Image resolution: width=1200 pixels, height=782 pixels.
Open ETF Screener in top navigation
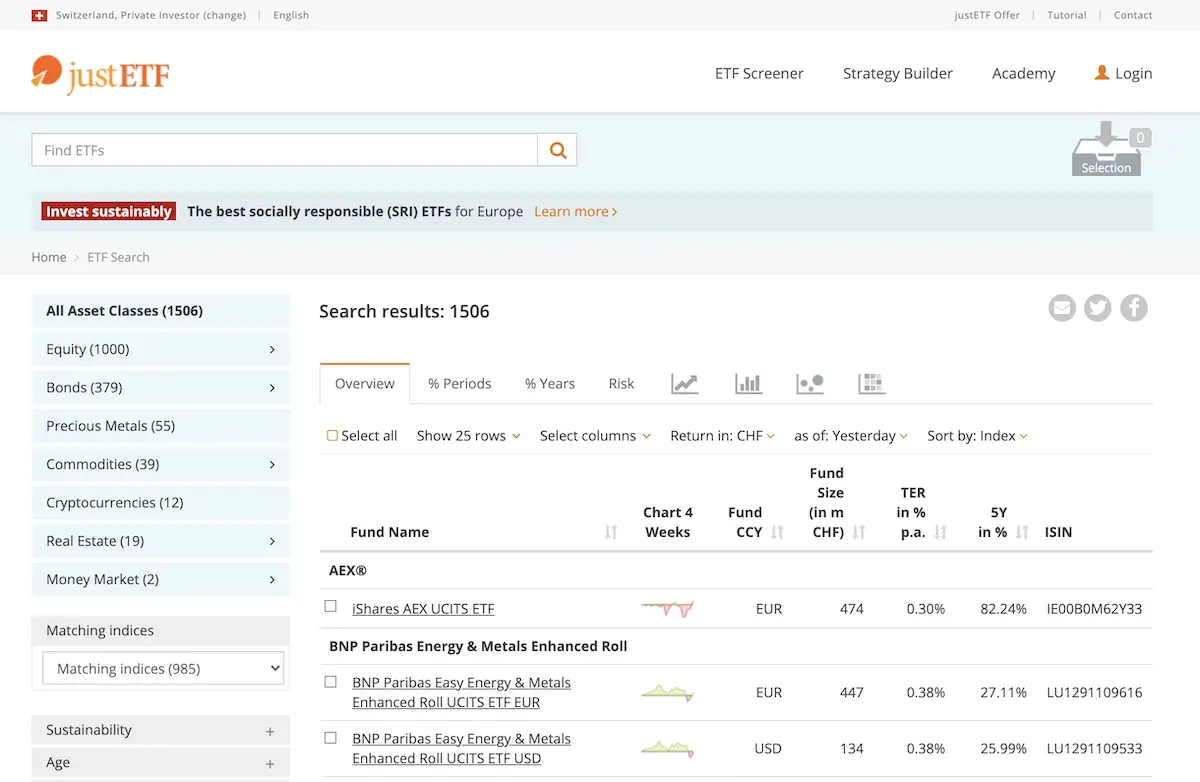[x=759, y=73]
